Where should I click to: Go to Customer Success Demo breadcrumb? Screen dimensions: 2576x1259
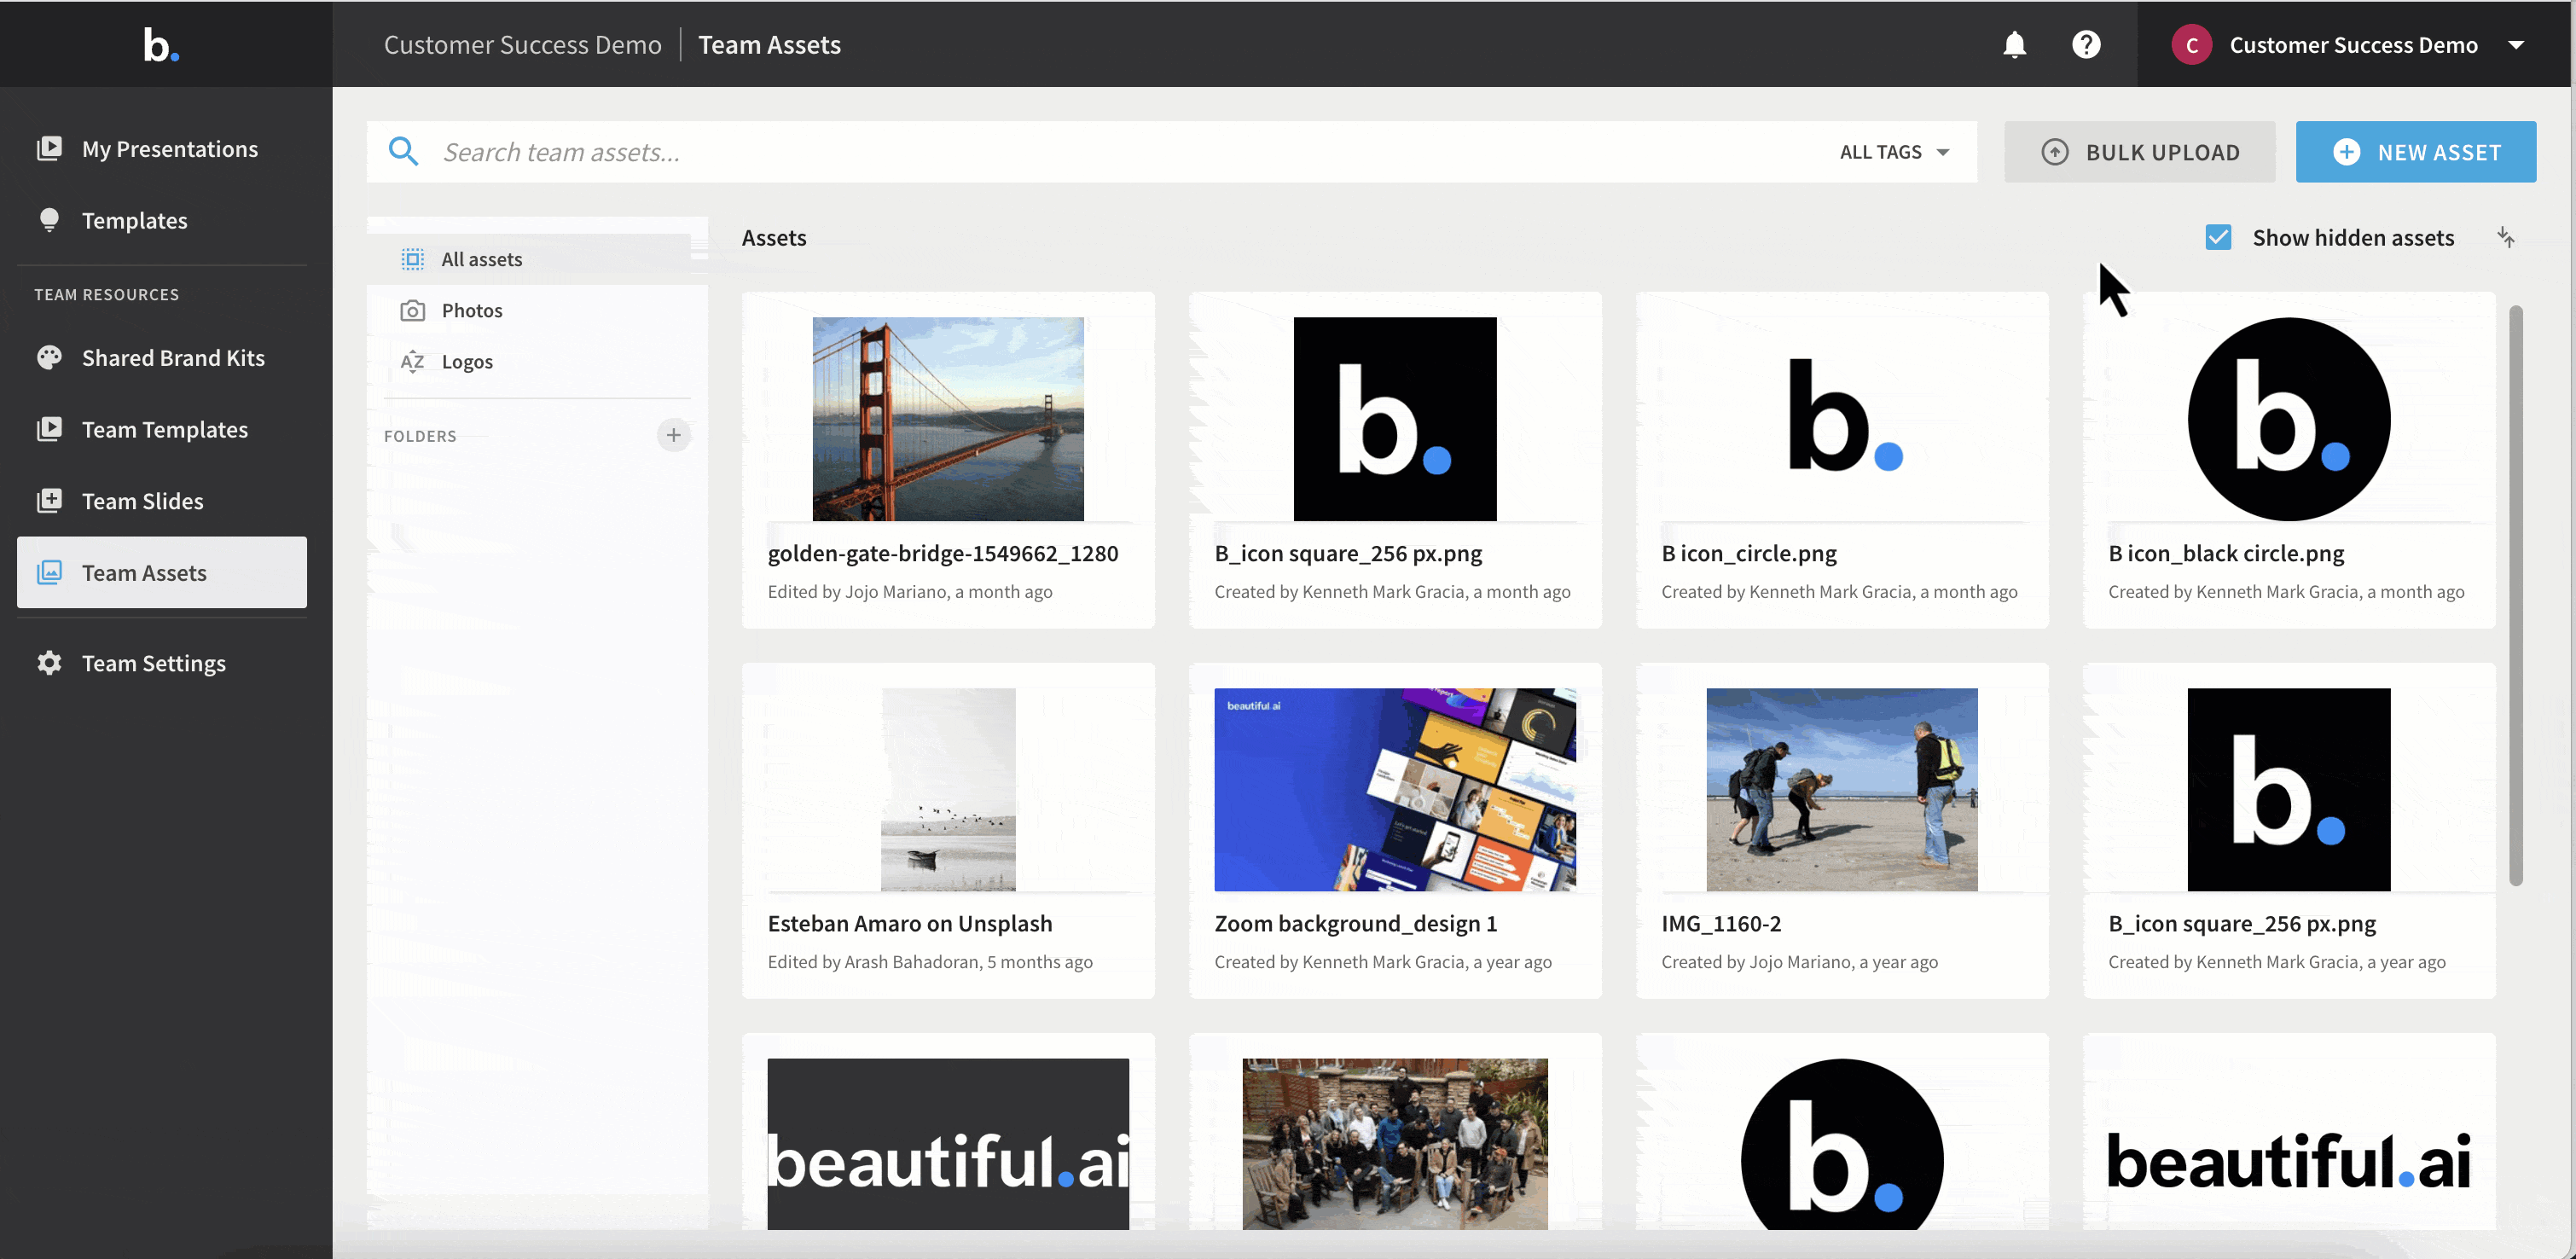(x=522, y=45)
